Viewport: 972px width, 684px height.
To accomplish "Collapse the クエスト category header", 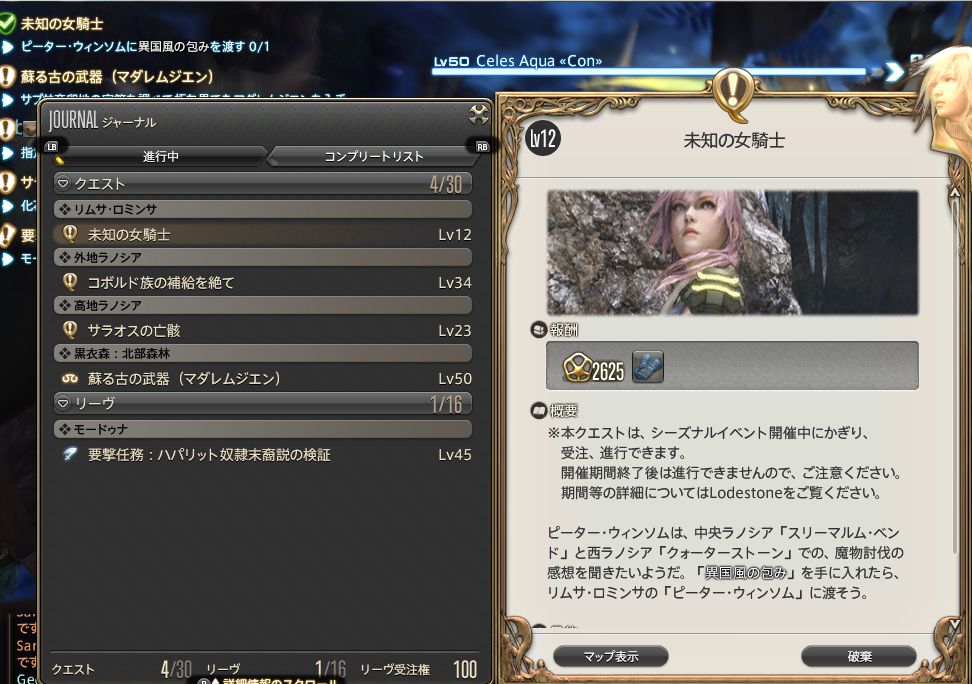I will tap(263, 184).
